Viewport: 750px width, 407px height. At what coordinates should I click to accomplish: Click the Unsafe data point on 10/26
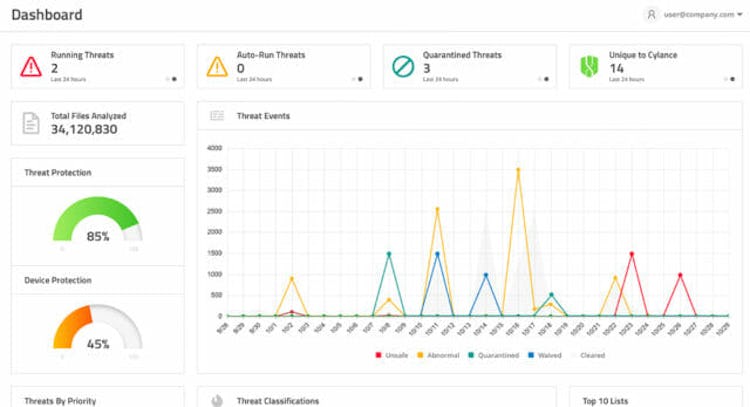point(680,275)
